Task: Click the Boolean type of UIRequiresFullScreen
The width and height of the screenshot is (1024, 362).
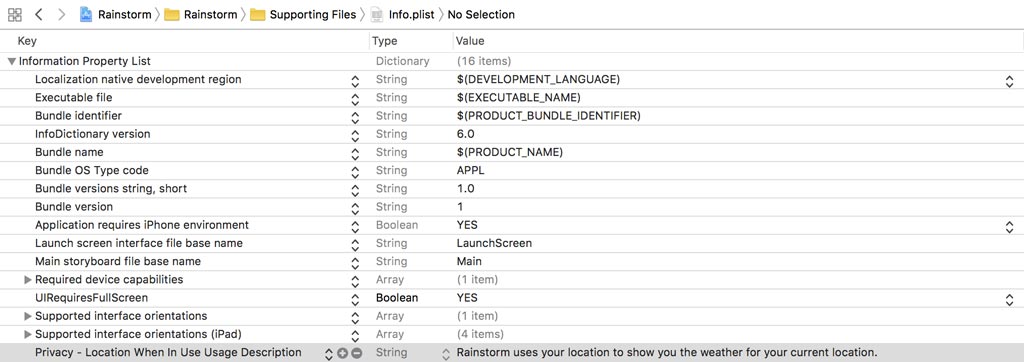Action: pyautogui.click(x=397, y=298)
